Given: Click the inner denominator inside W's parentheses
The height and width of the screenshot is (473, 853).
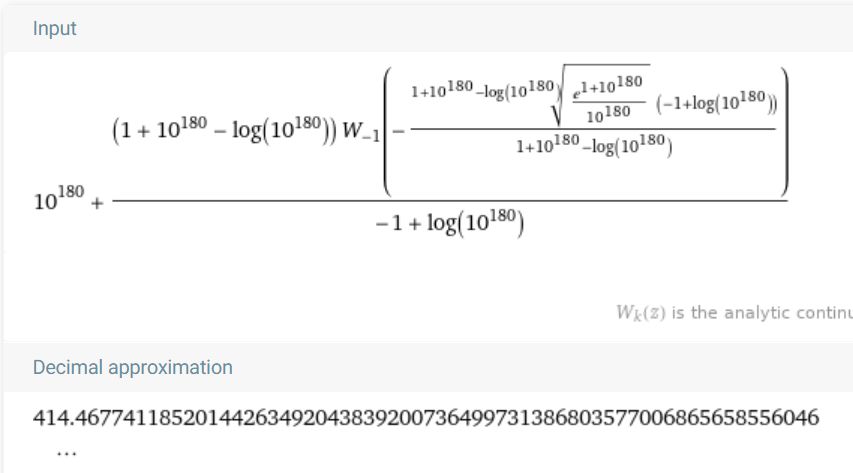Looking at the screenshot, I should click(592, 148).
